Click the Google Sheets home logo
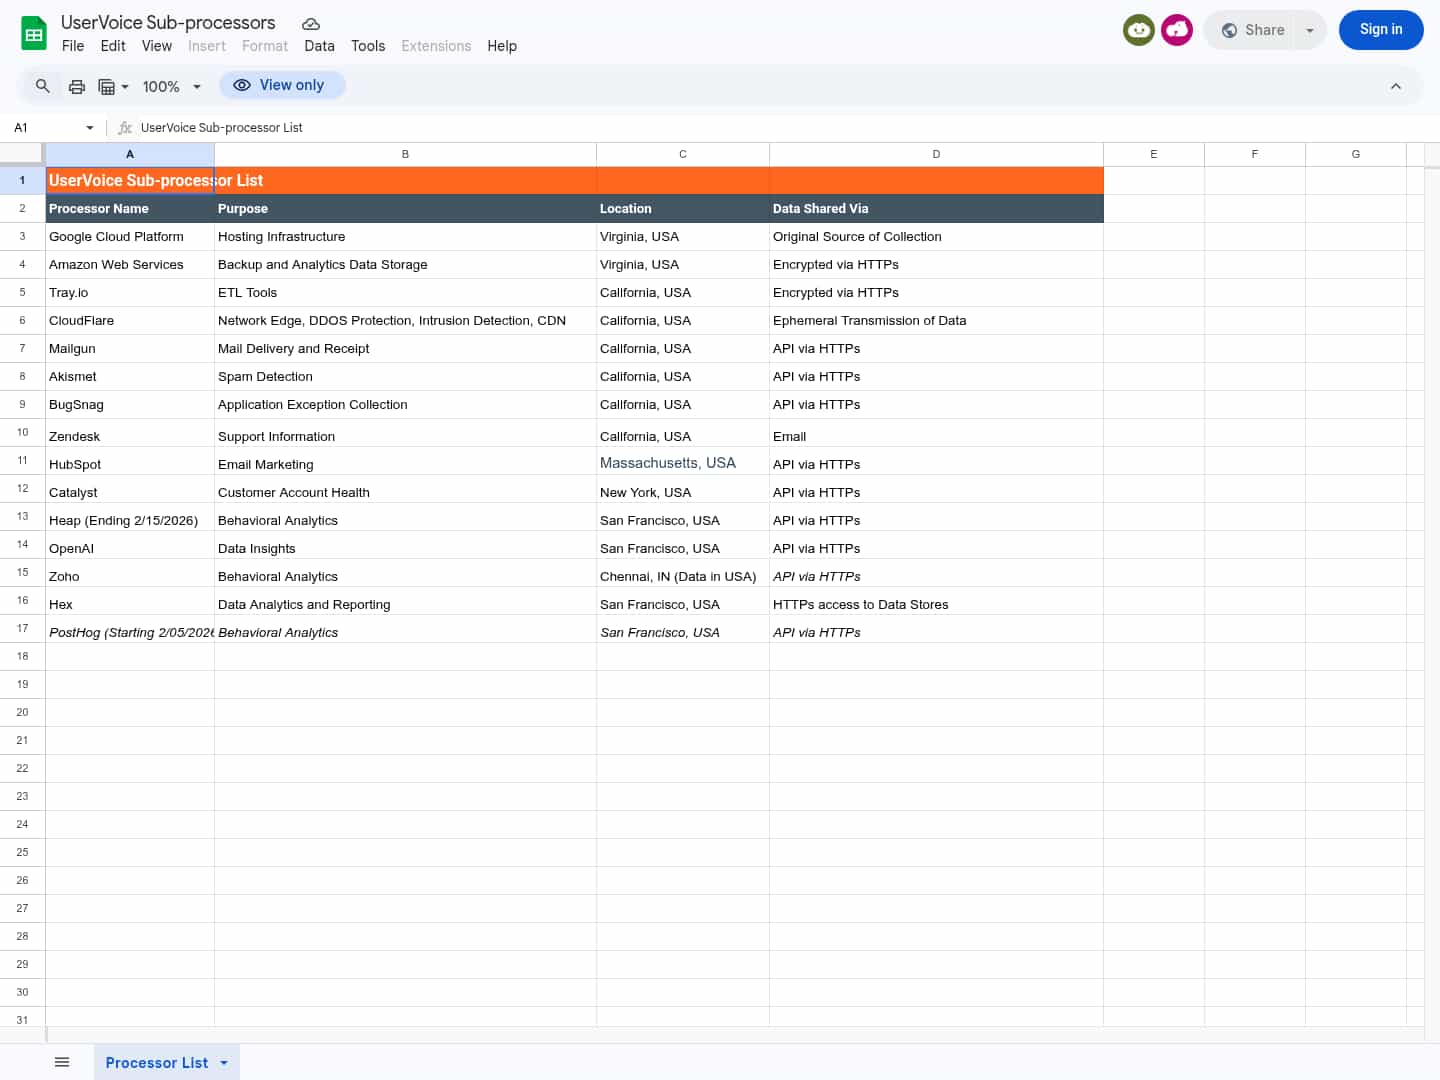1440x1080 pixels. 34,34
